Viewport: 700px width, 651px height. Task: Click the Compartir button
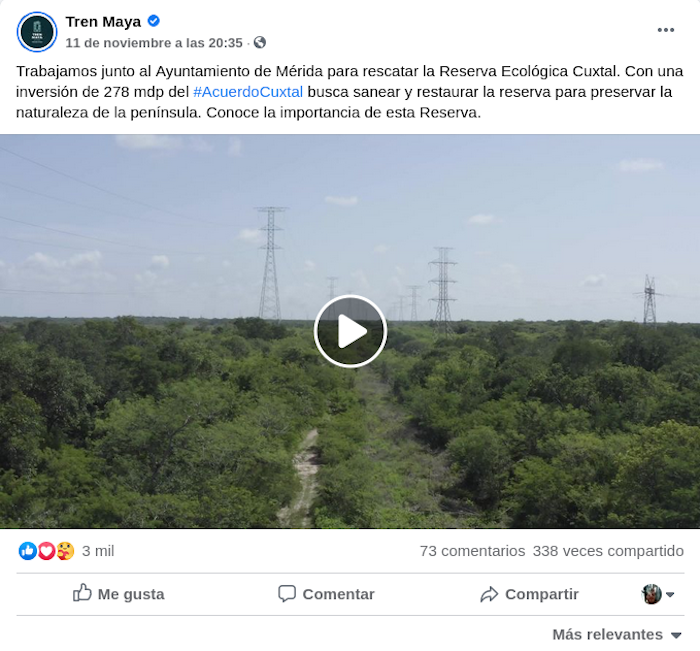click(529, 594)
